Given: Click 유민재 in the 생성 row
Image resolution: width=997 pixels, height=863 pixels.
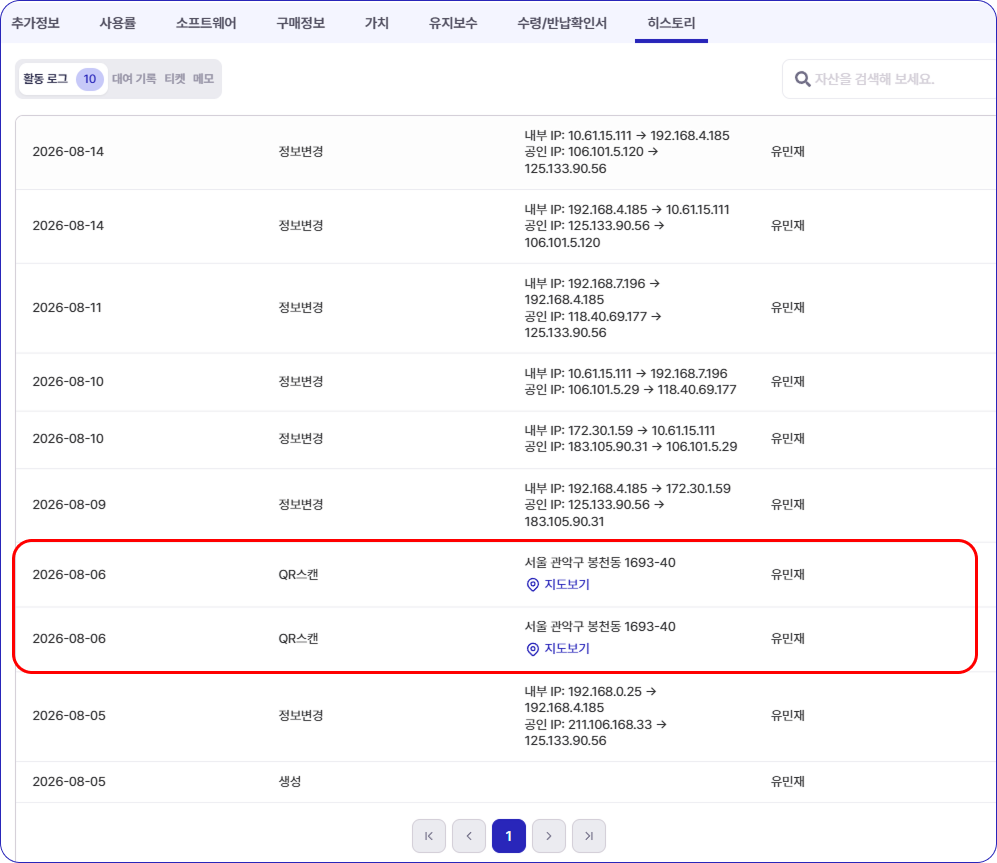Looking at the screenshot, I should tap(788, 782).
